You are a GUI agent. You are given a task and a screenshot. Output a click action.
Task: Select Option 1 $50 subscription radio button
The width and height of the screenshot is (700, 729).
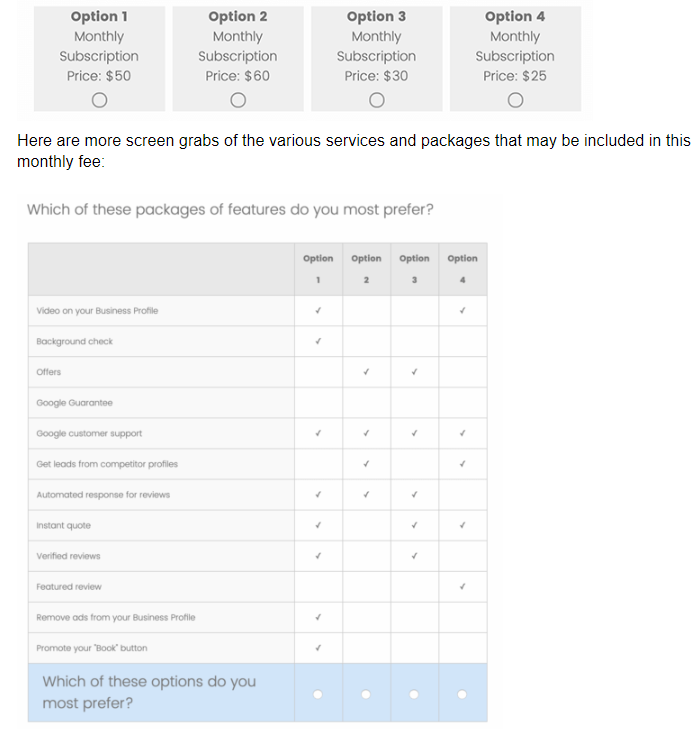click(x=98, y=100)
